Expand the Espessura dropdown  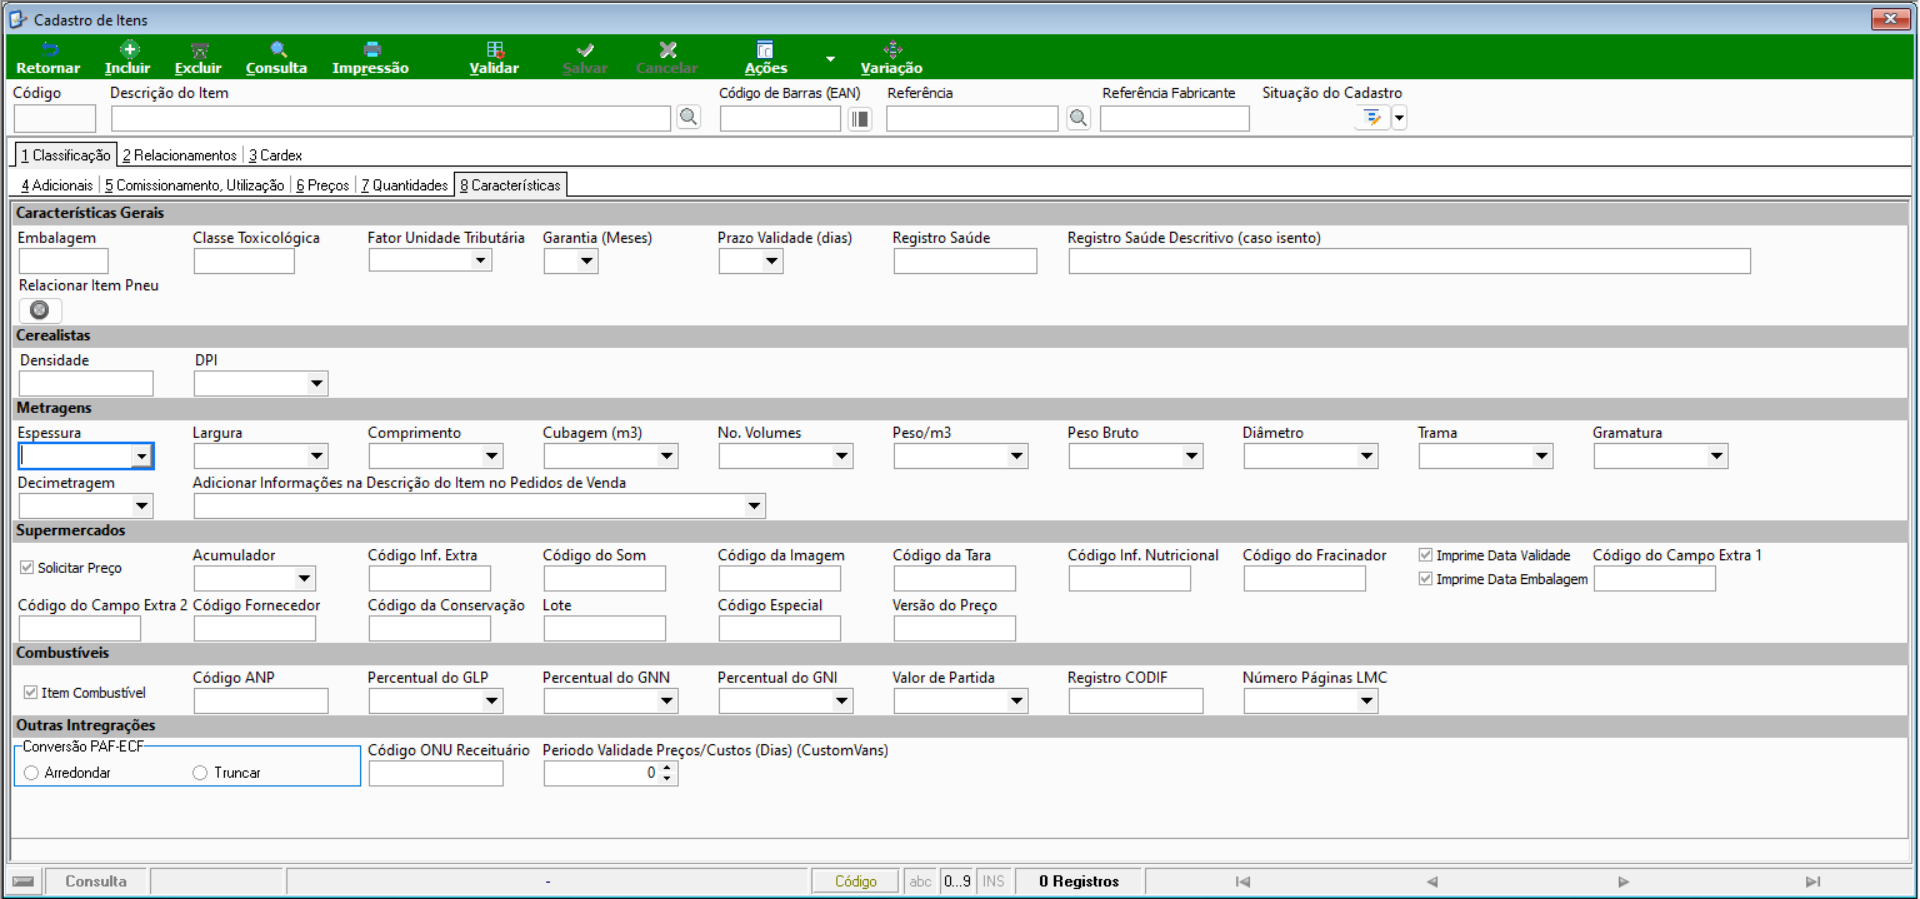[141, 456]
